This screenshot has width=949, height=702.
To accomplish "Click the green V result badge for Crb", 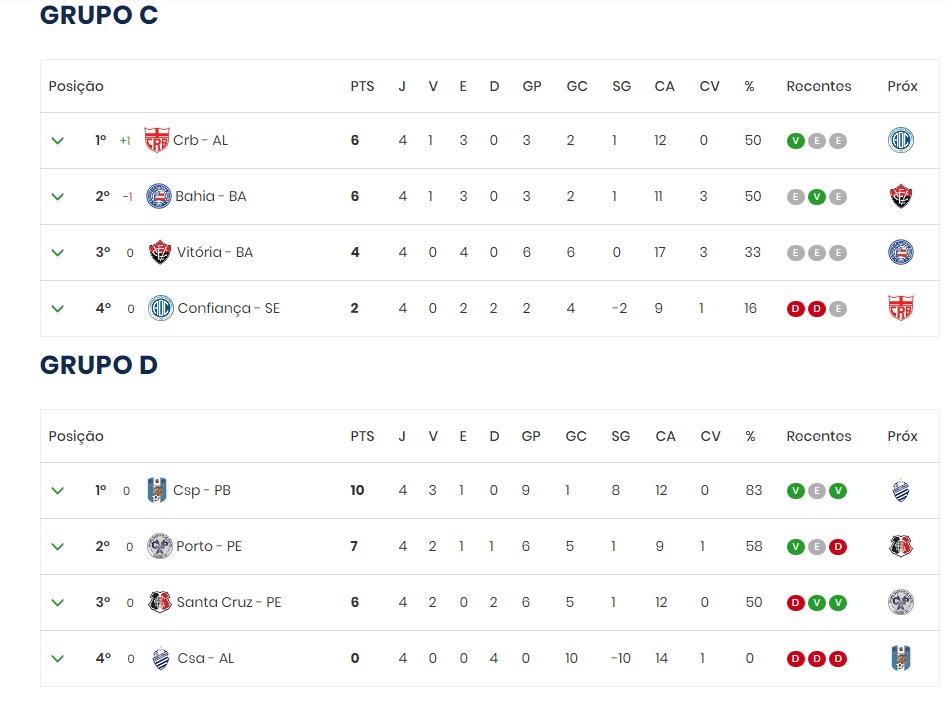I will [x=795, y=140].
